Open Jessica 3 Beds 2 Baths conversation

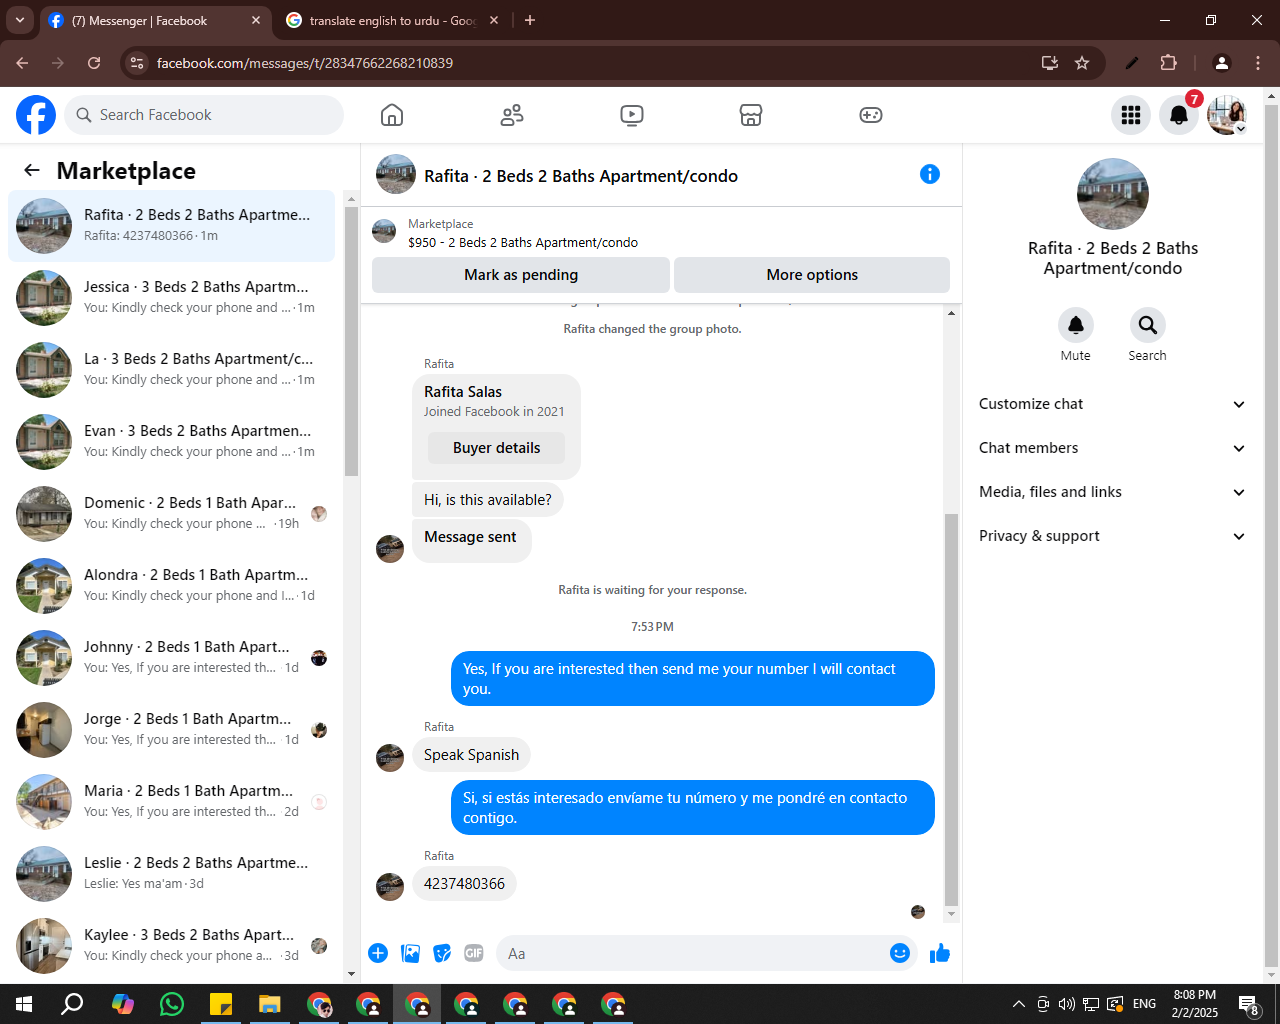click(x=172, y=298)
